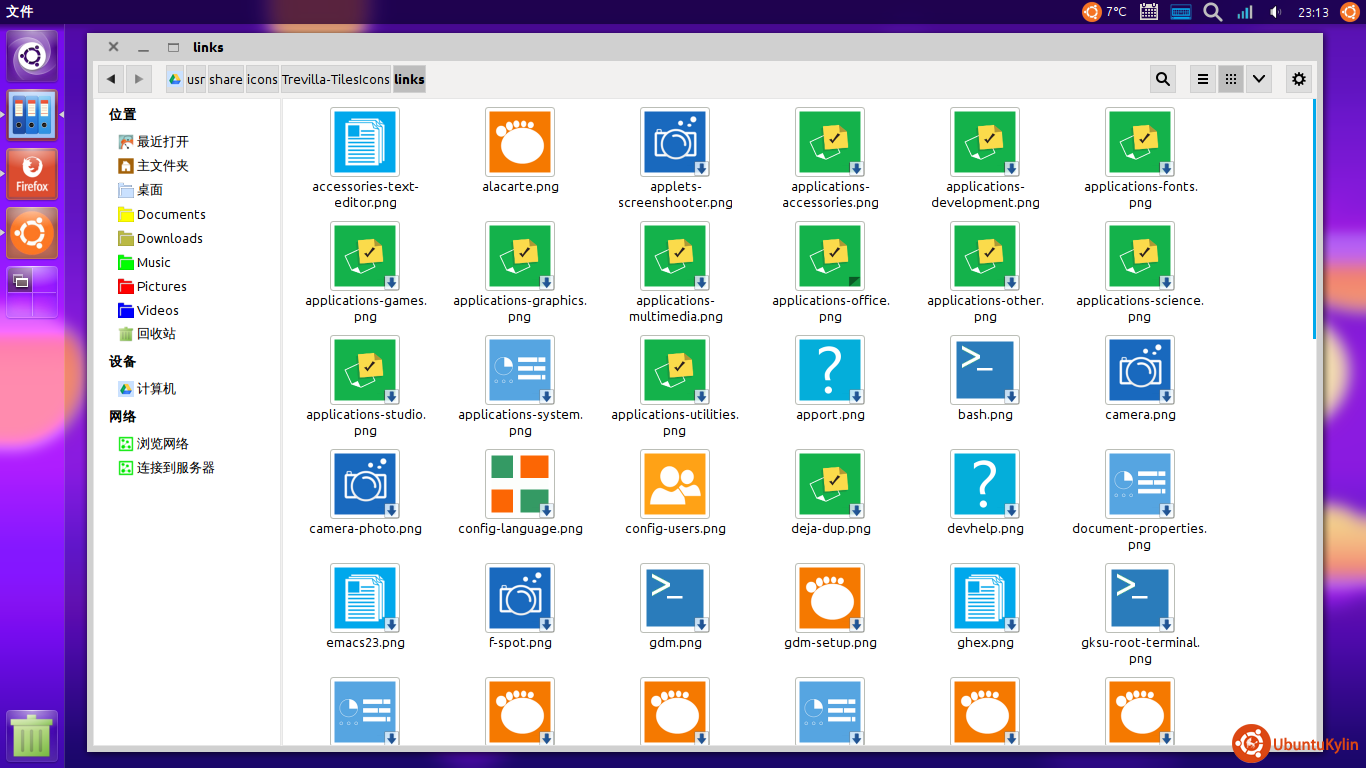The image size is (1366, 768).
Task: Click 连接到服务器 in the sidebar
Action: 175,468
